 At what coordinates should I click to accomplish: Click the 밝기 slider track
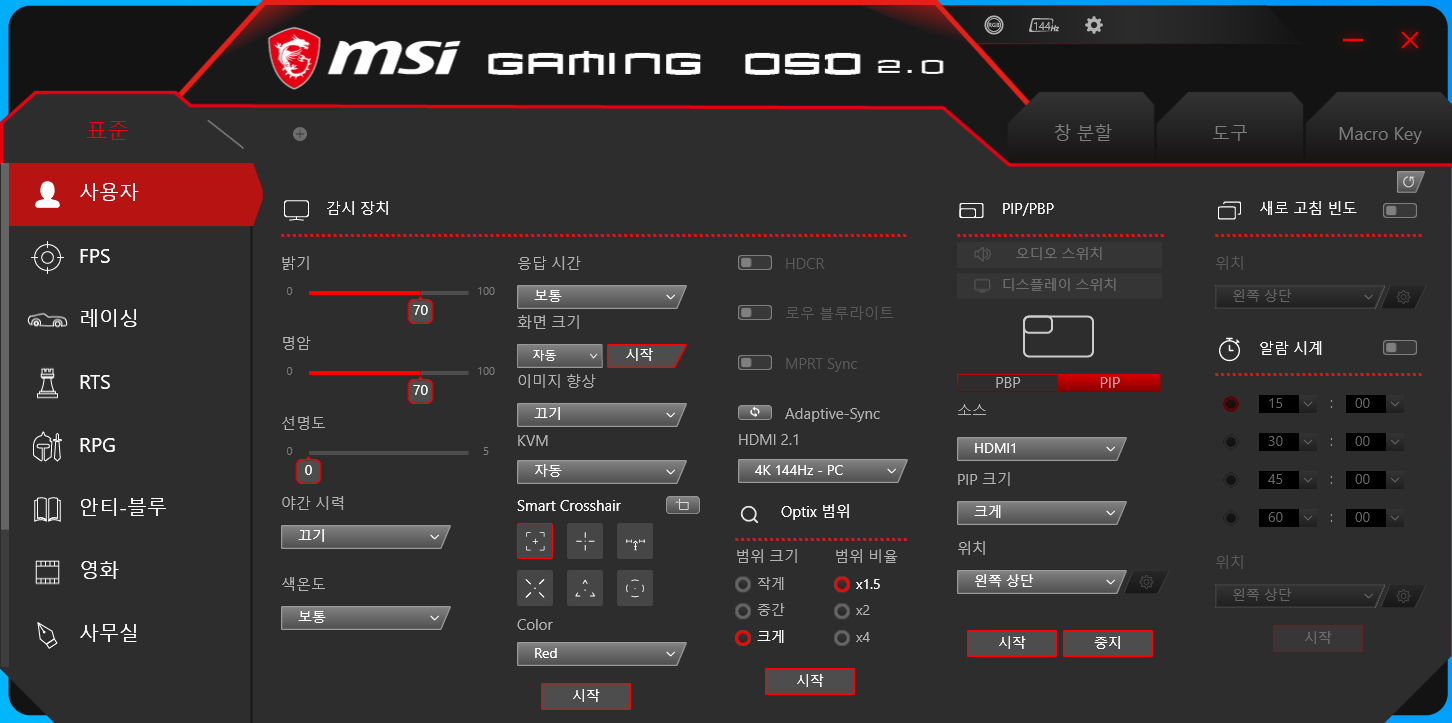pyautogui.click(x=388, y=293)
